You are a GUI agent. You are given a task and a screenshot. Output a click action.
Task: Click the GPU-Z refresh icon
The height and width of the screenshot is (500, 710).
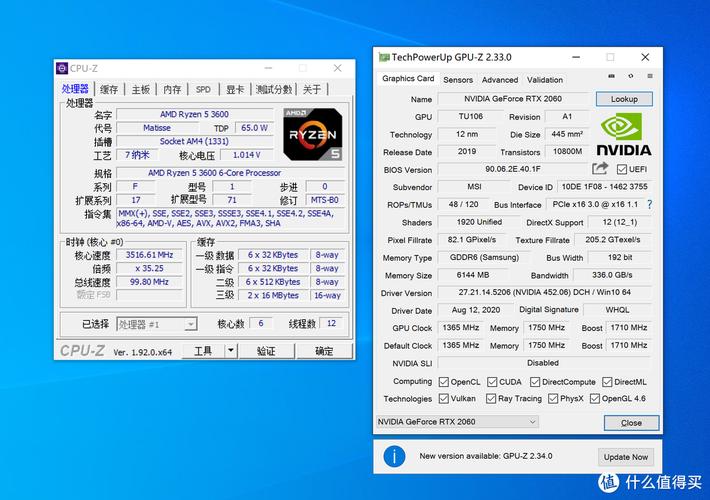point(631,76)
